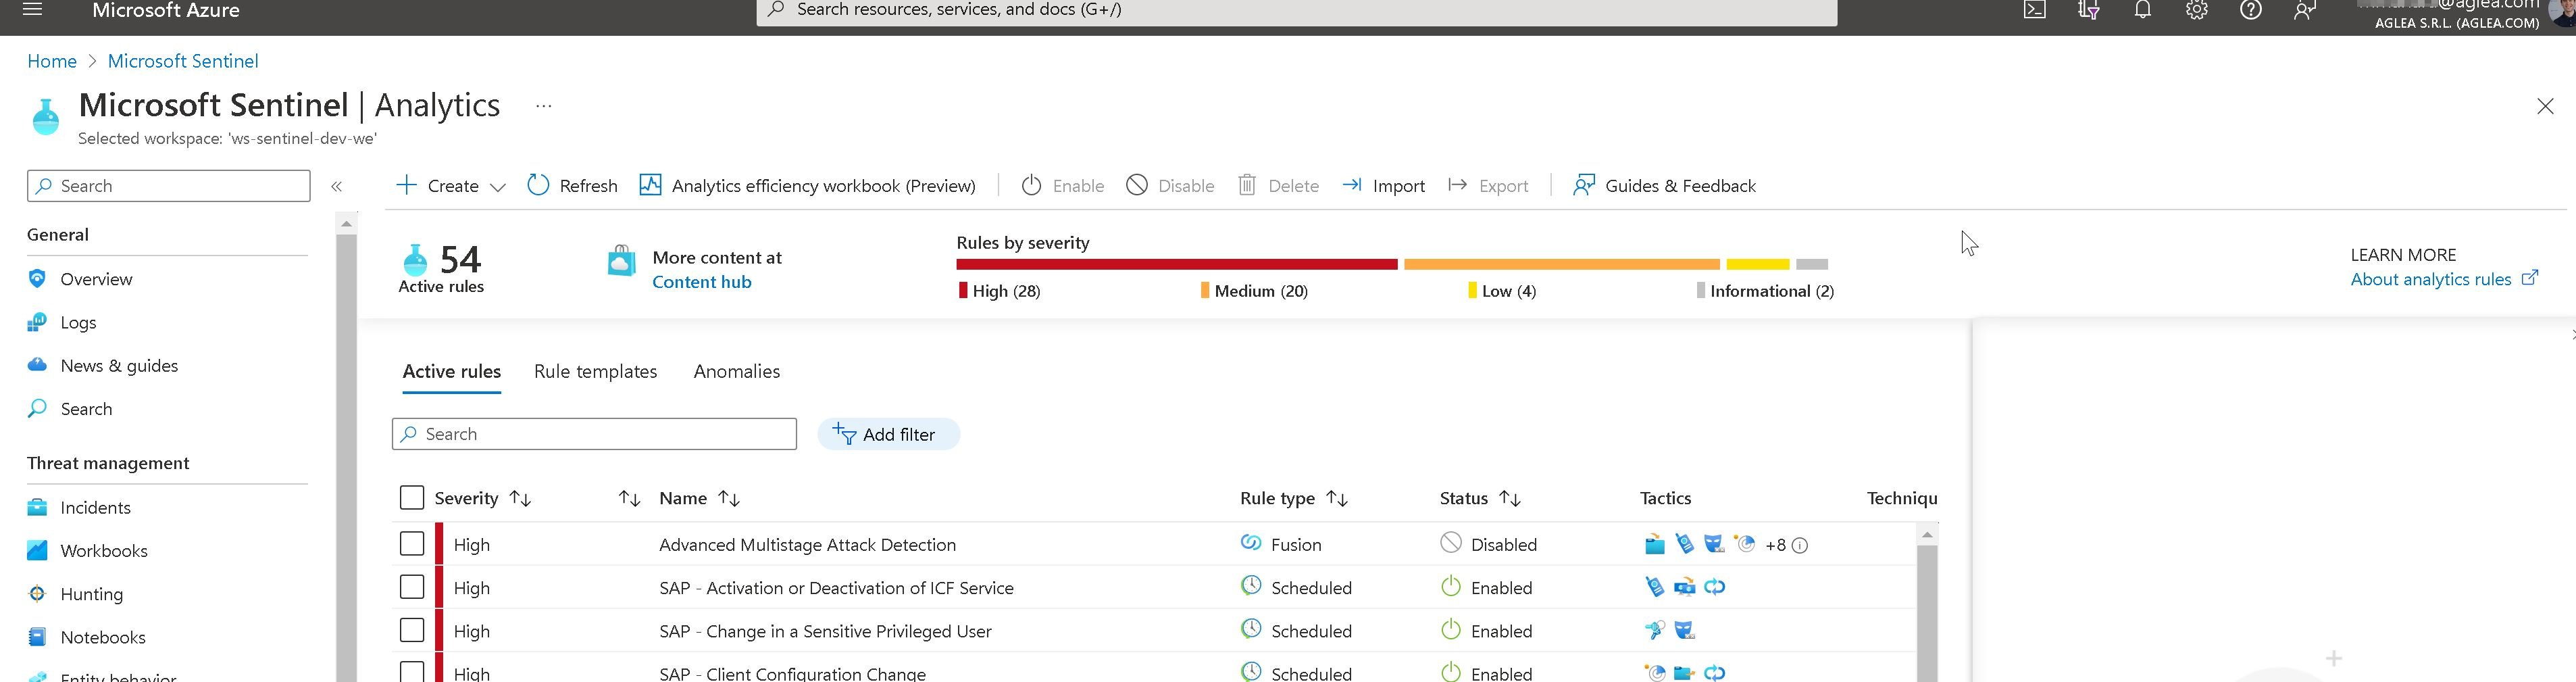Open the Anomalies tab
Screen dimensions: 2576x682
click(x=736, y=371)
